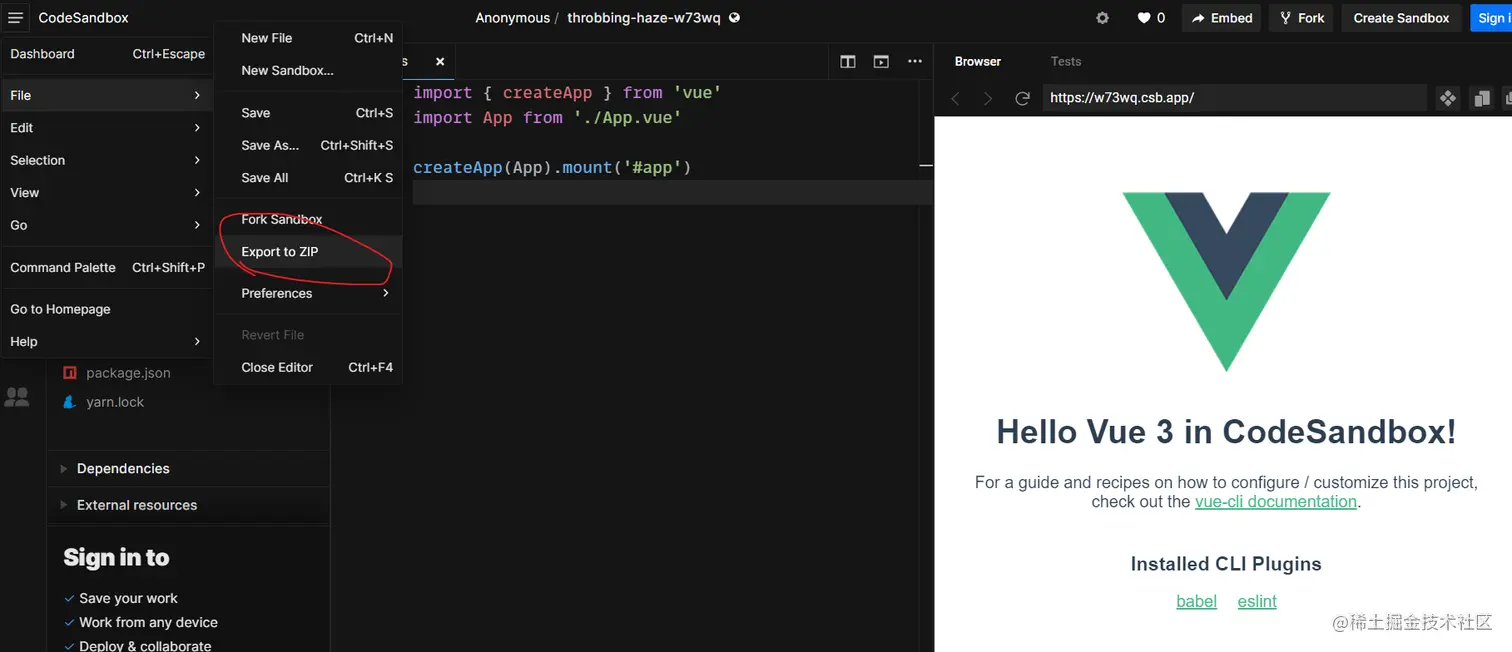Click the package.json file icon

click(70, 373)
